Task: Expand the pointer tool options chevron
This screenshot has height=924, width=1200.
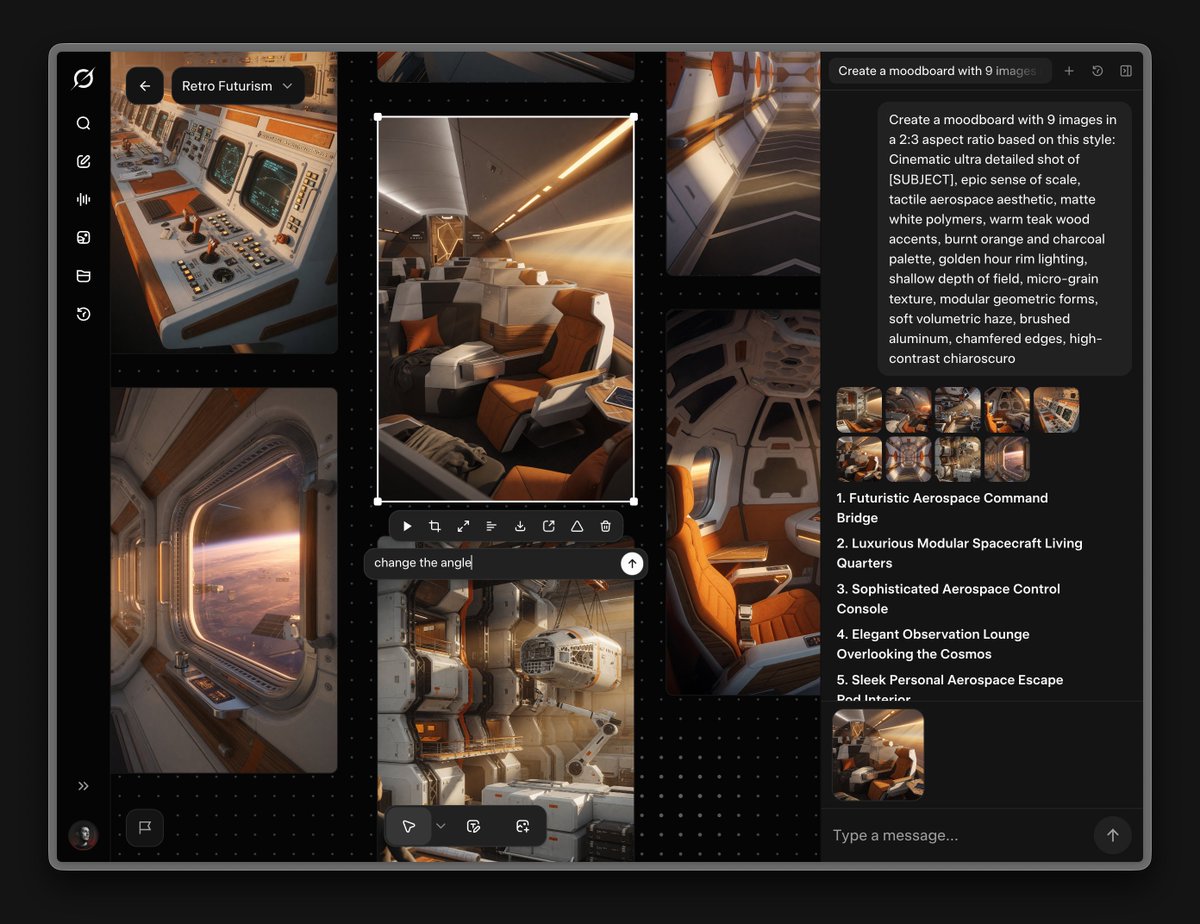Action: [441, 826]
